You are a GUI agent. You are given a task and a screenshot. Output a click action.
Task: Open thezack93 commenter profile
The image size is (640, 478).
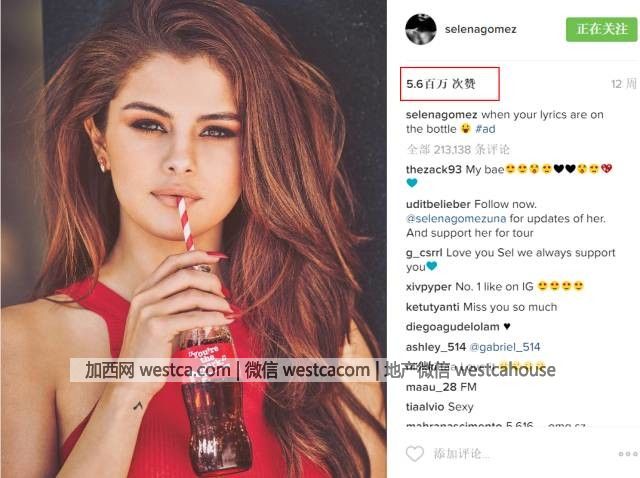pos(433,169)
